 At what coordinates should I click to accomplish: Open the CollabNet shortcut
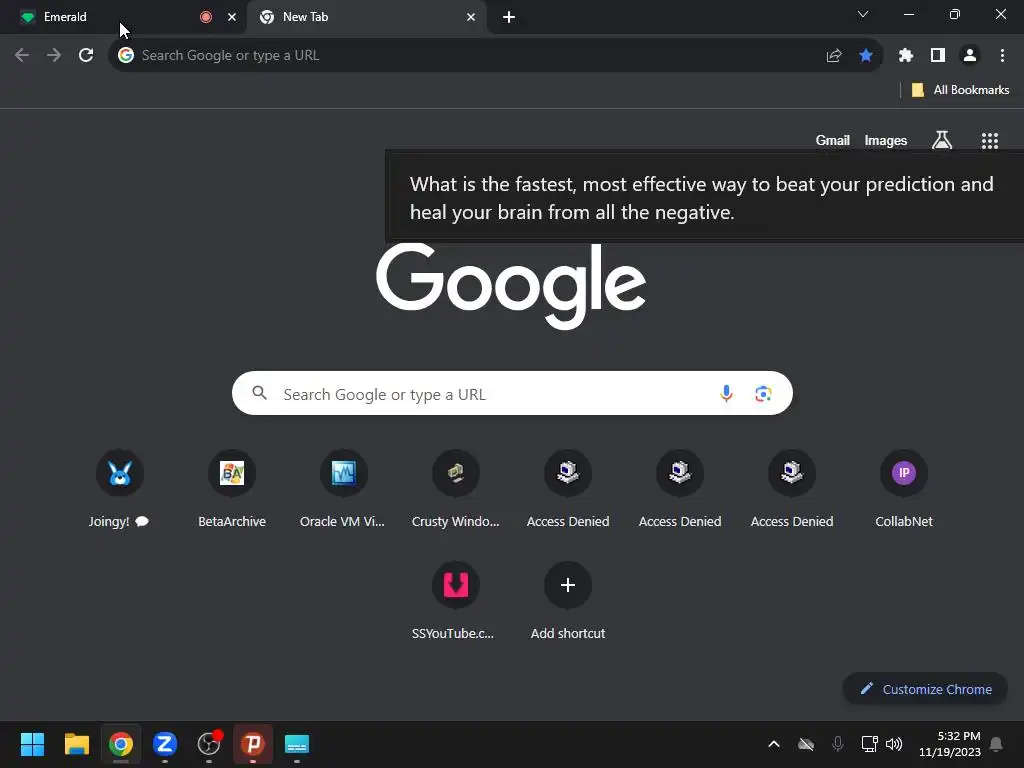click(x=904, y=490)
